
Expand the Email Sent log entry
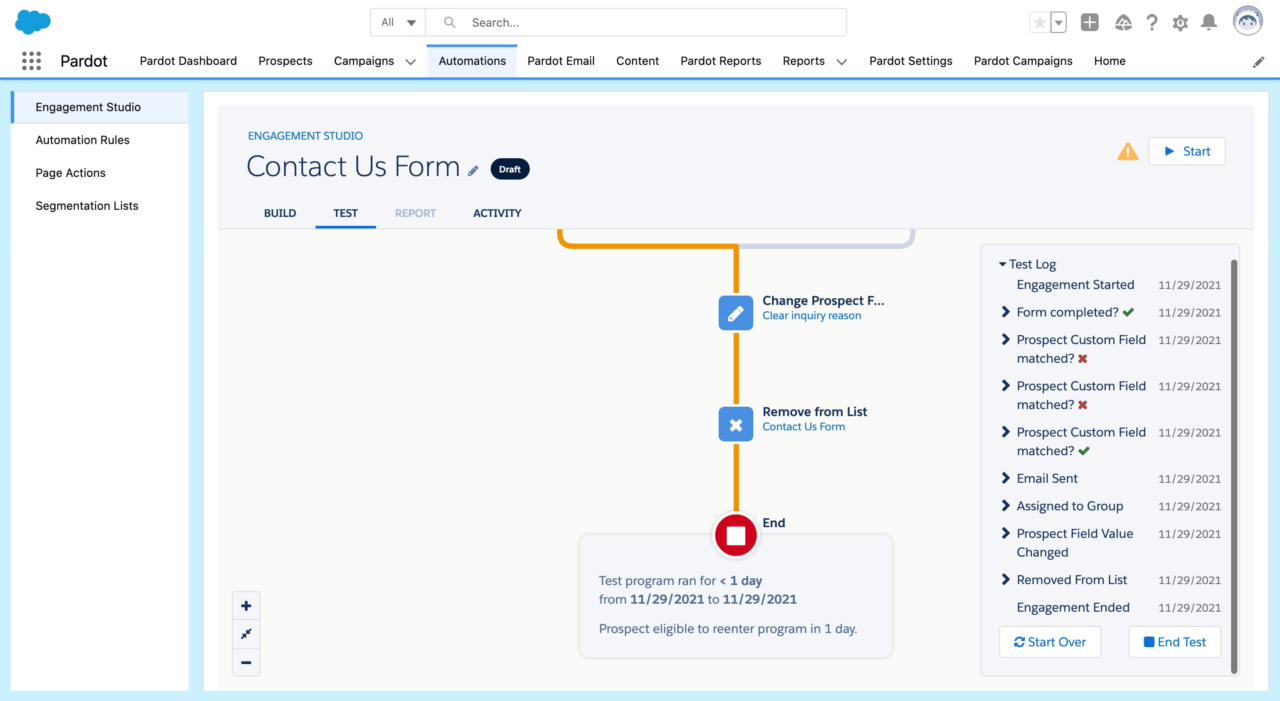pos(1006,478)
